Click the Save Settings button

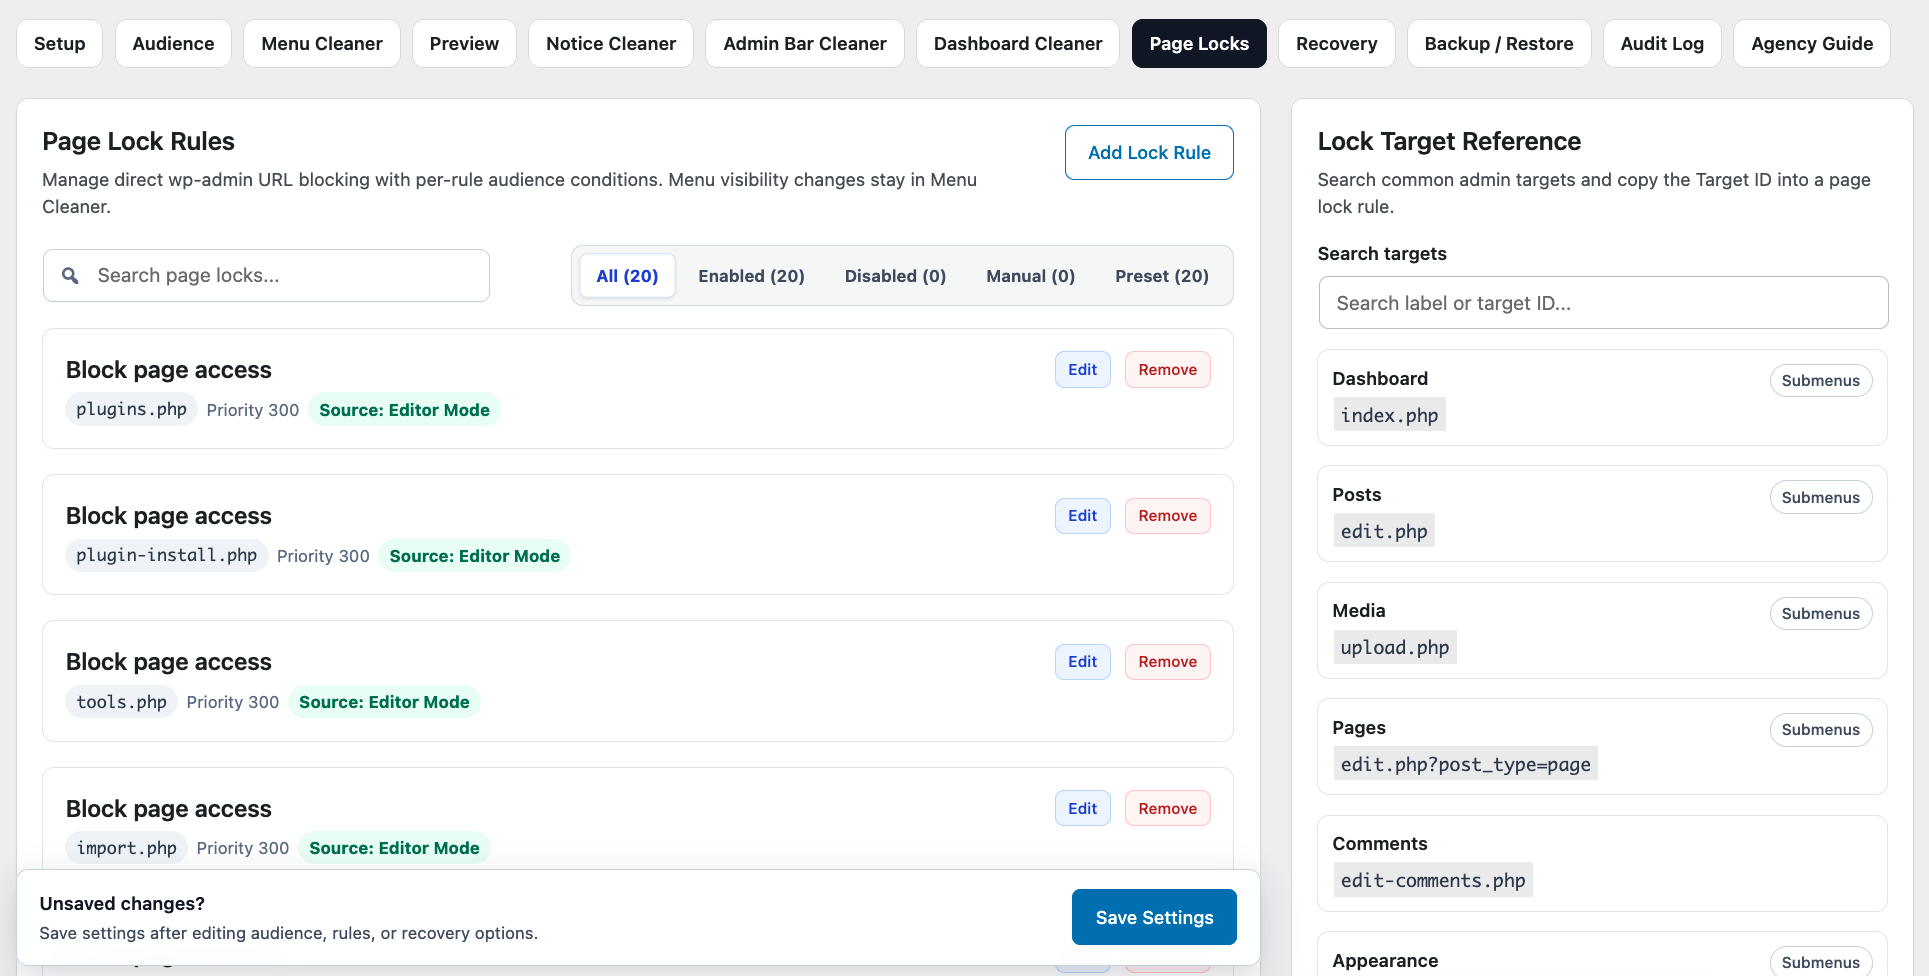[1154, 917]
